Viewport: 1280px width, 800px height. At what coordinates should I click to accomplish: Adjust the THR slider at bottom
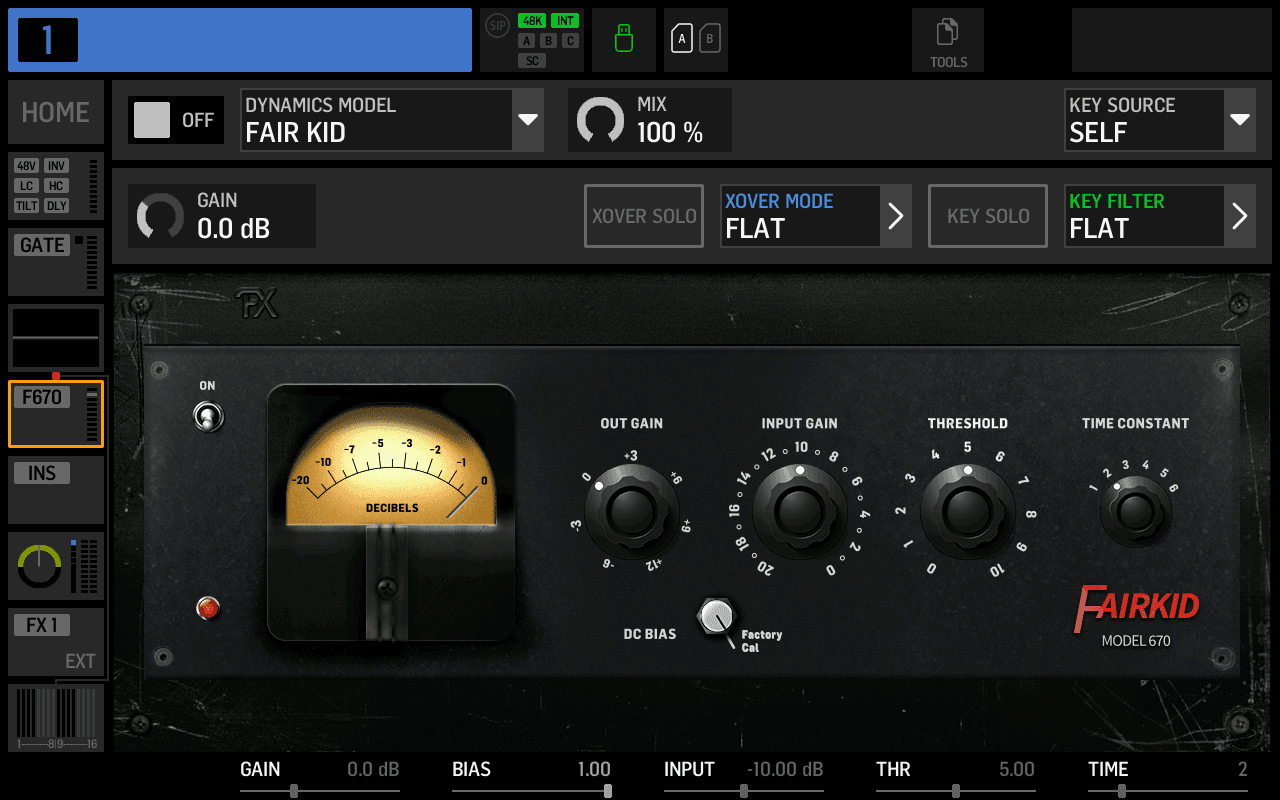[955, 790]
